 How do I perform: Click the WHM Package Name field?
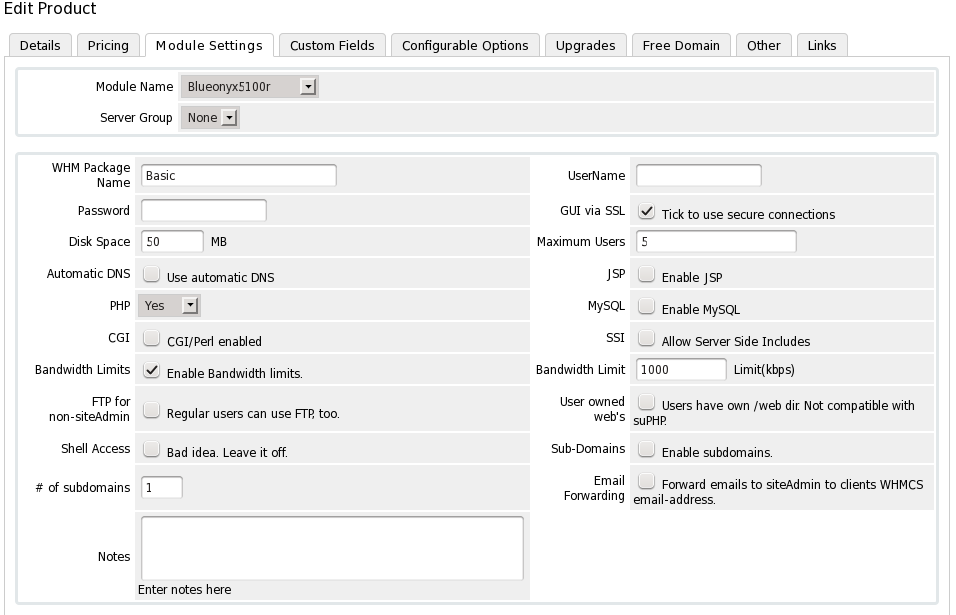point(238,175)
